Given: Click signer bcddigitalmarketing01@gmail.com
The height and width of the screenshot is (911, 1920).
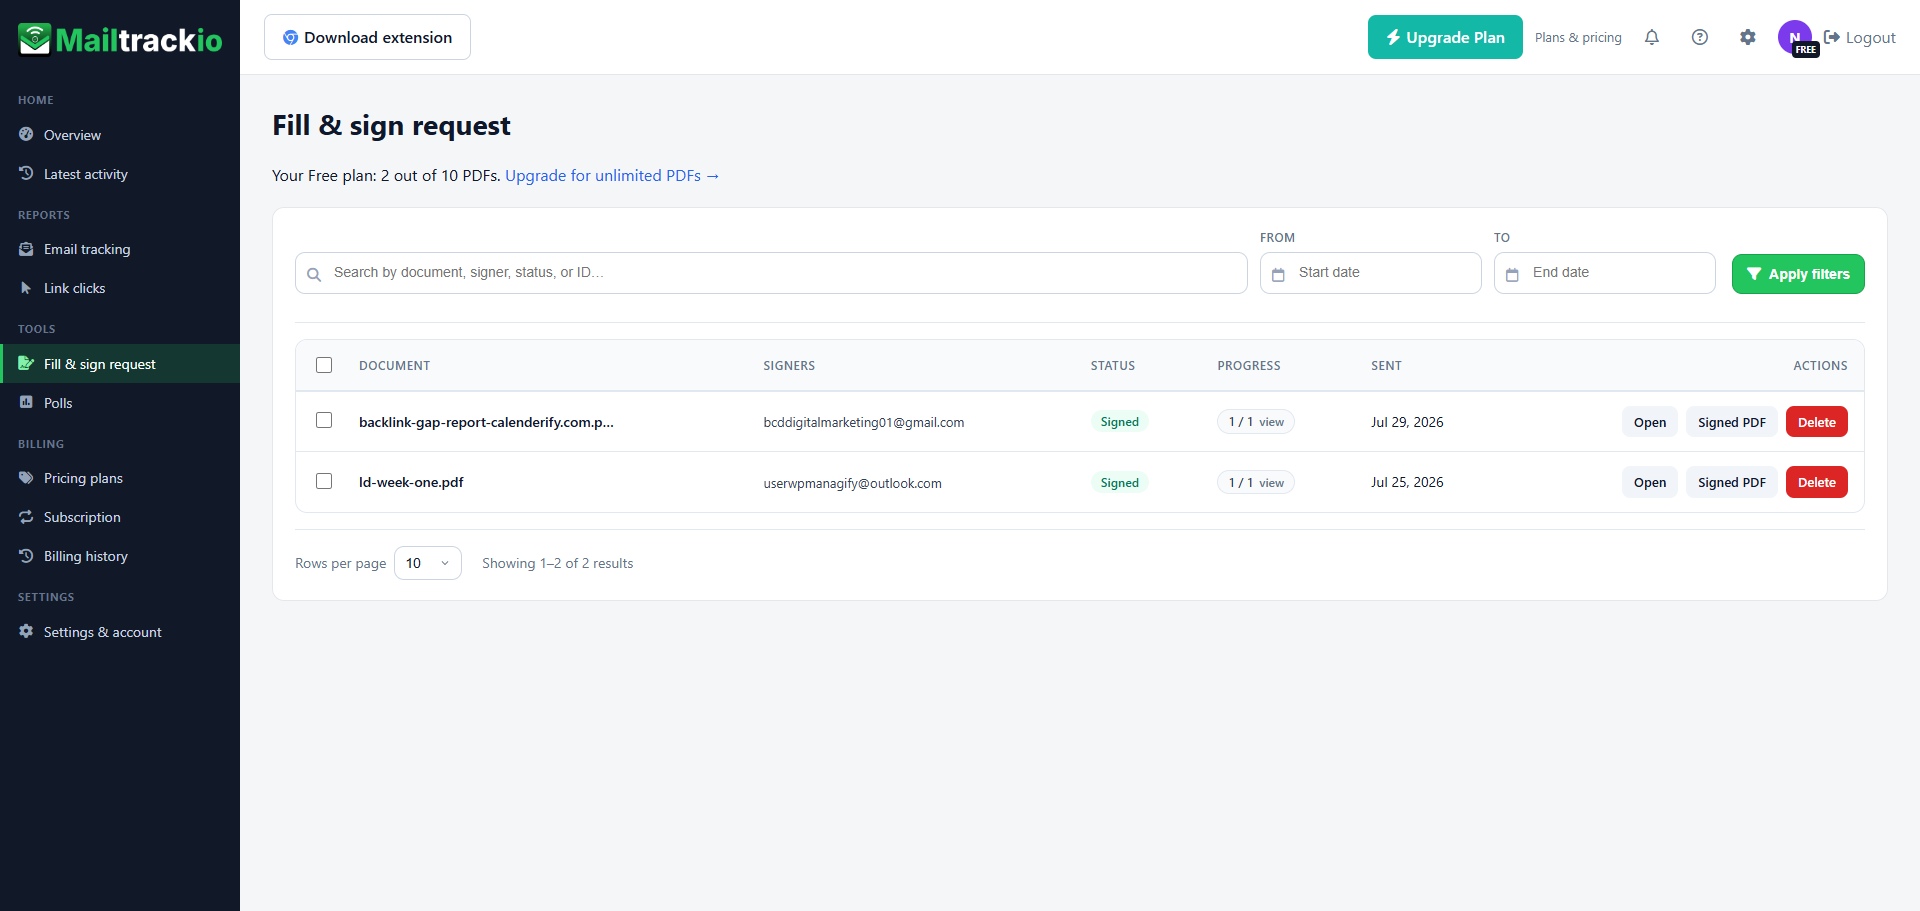Looking at the screenshot, I should (x=864, y=422).
